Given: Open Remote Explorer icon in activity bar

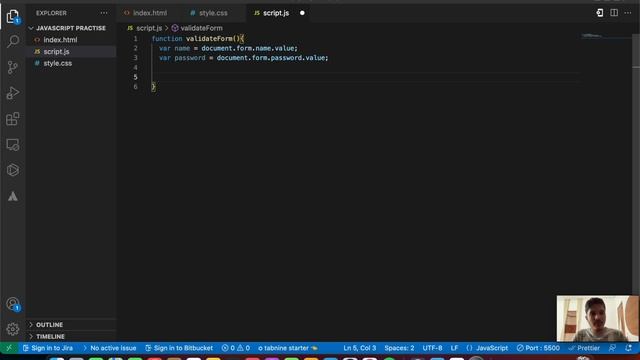Looking at the screenshot, I should [13, 145].
